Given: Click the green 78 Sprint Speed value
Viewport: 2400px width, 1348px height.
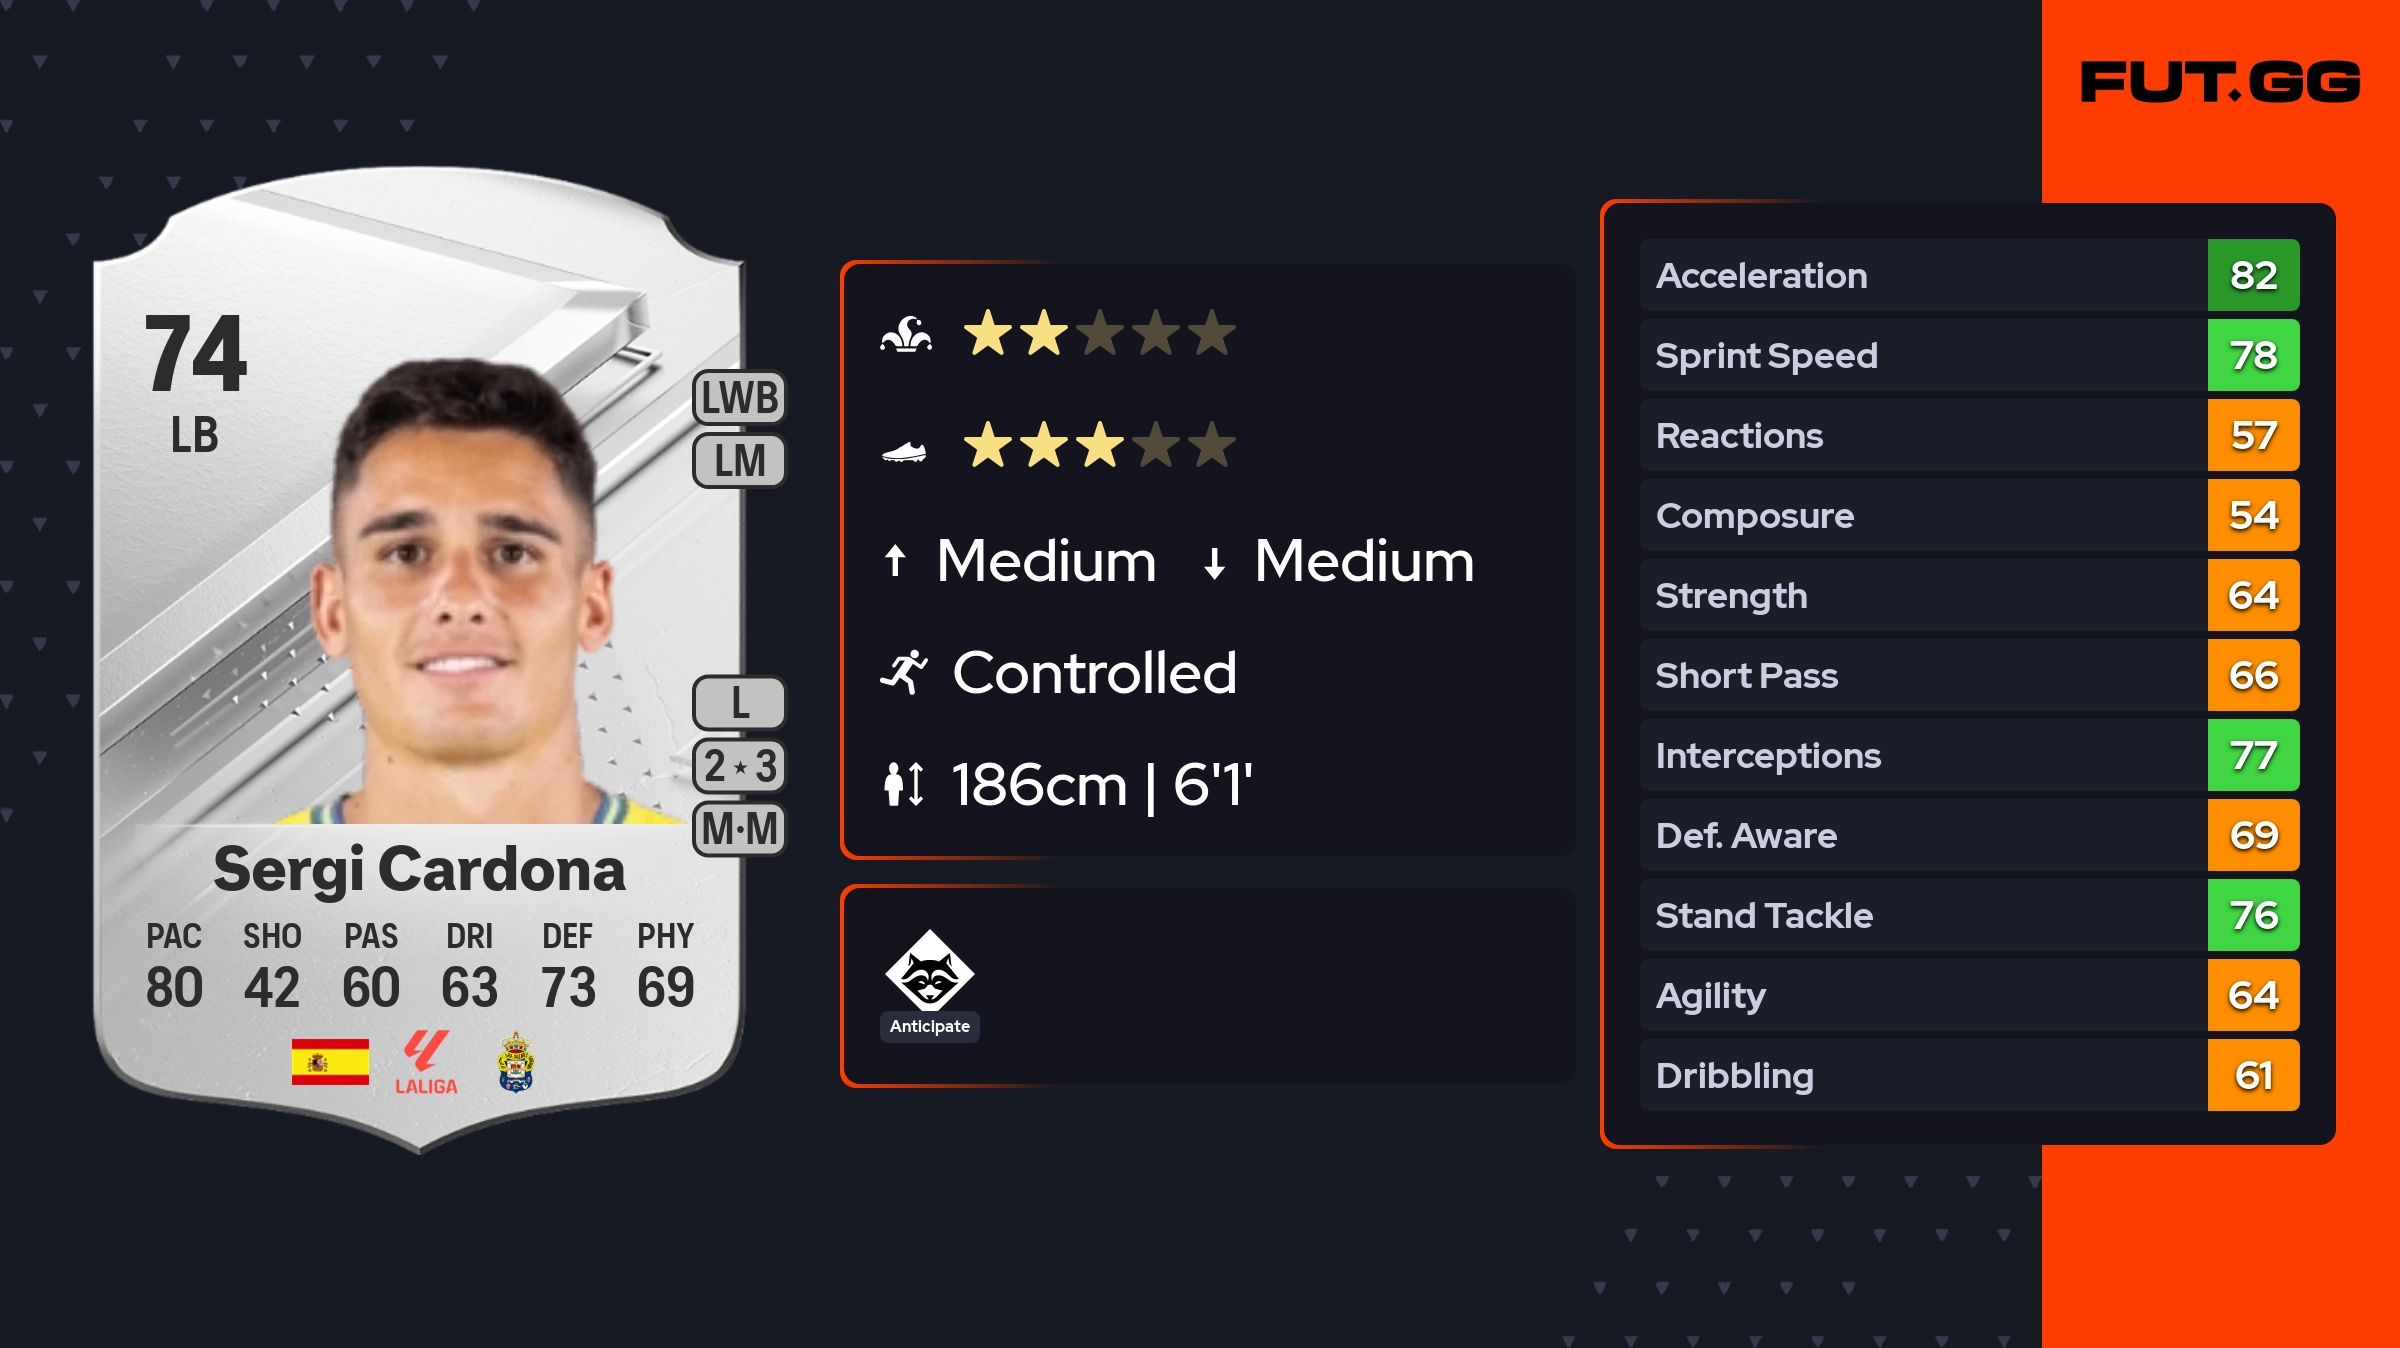Looking at the screenshot, I should click(x=2253, y=355).
